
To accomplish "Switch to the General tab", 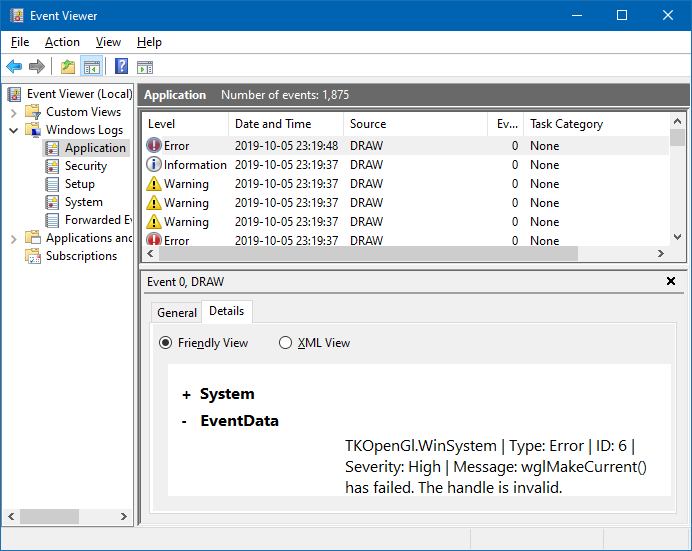I will (177, 313).
